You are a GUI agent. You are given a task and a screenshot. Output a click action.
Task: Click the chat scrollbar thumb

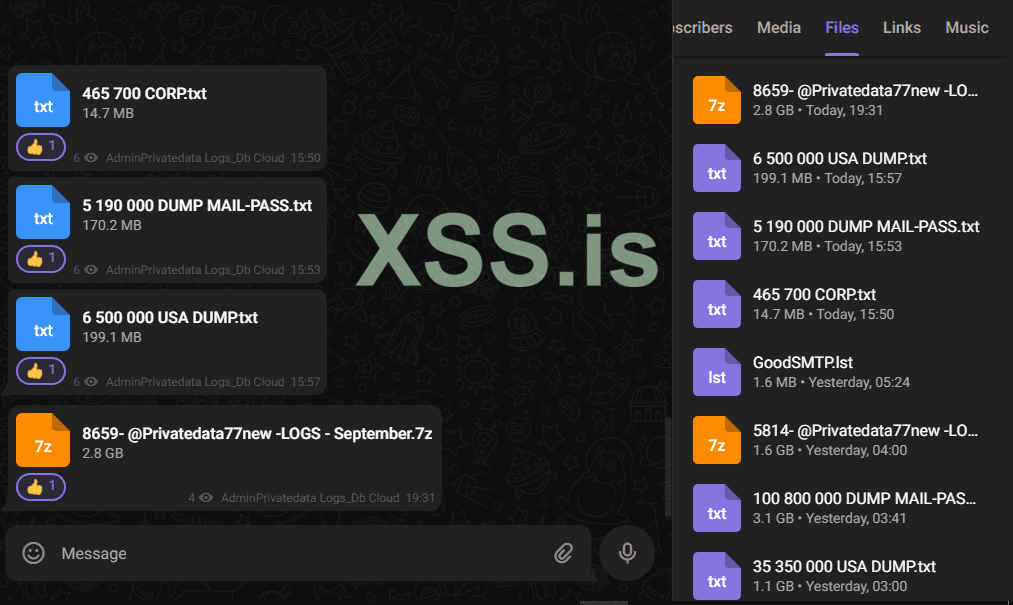668,467
